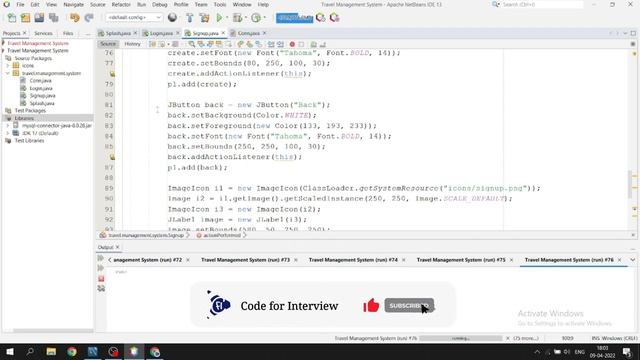Click the Search field at top right

tap(542, 4)
